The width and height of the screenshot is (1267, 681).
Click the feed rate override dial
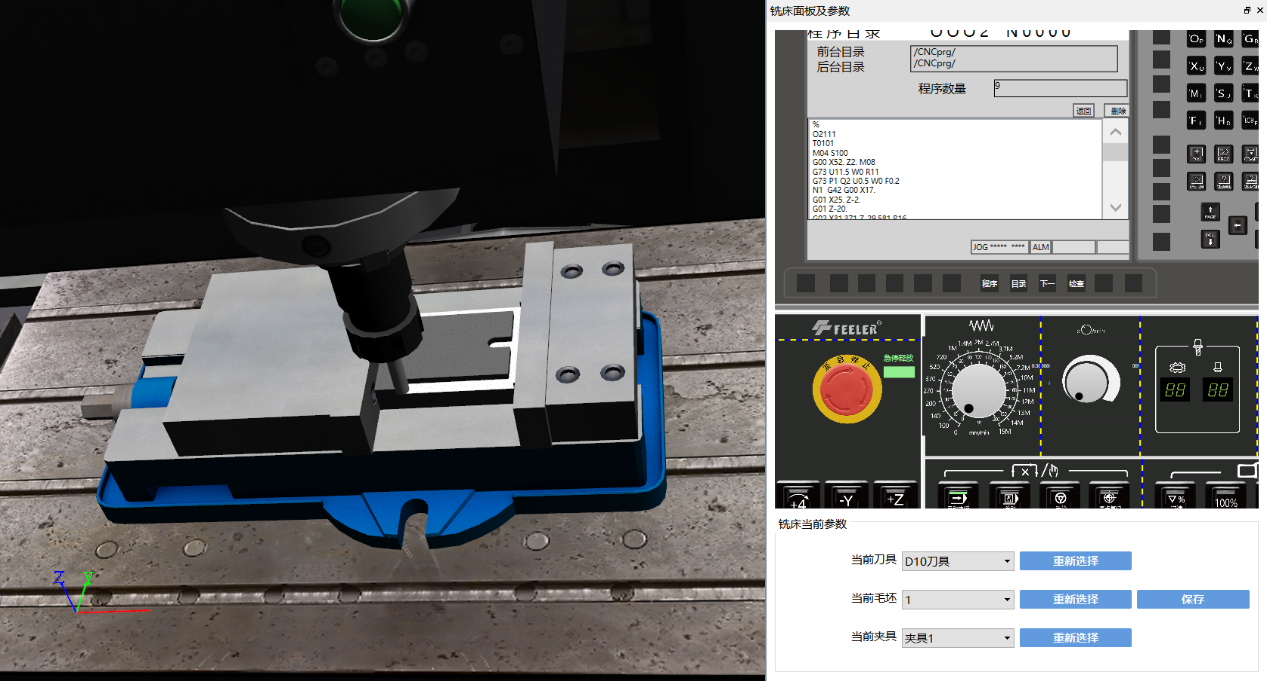pyautogui.click(x=979, y=391)
